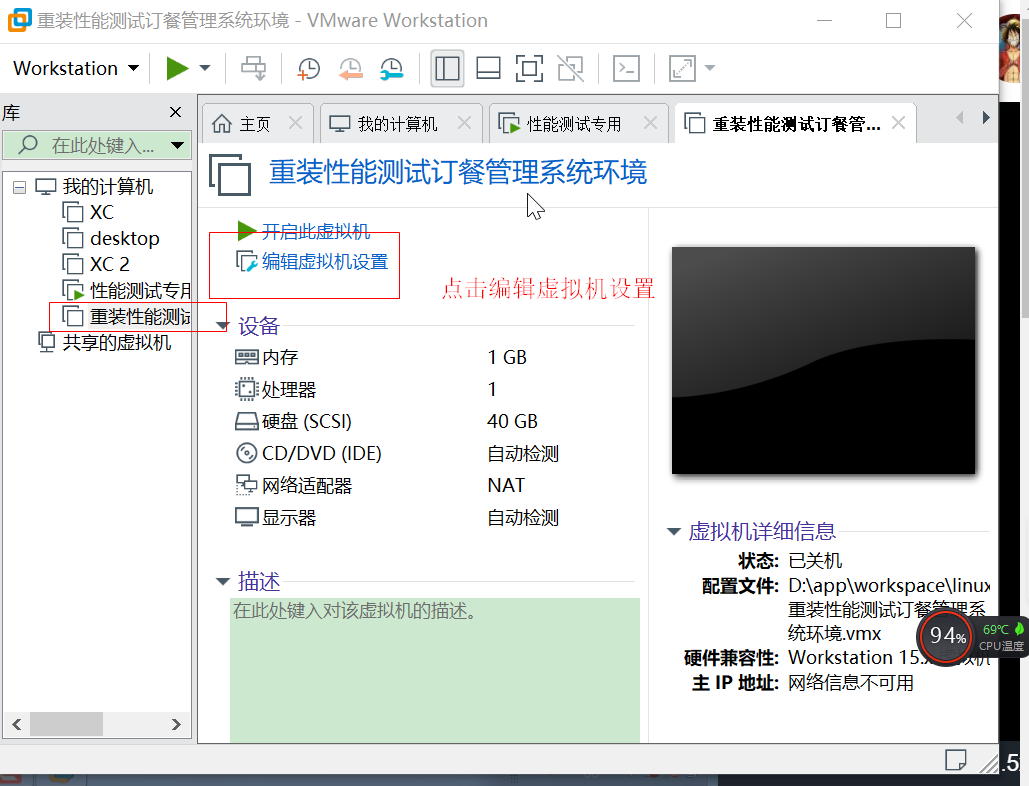The width and height of the screenshot is (1029, 786).
Task: Close the 性能测试专用 tab
Action: [x=650, y=123]
